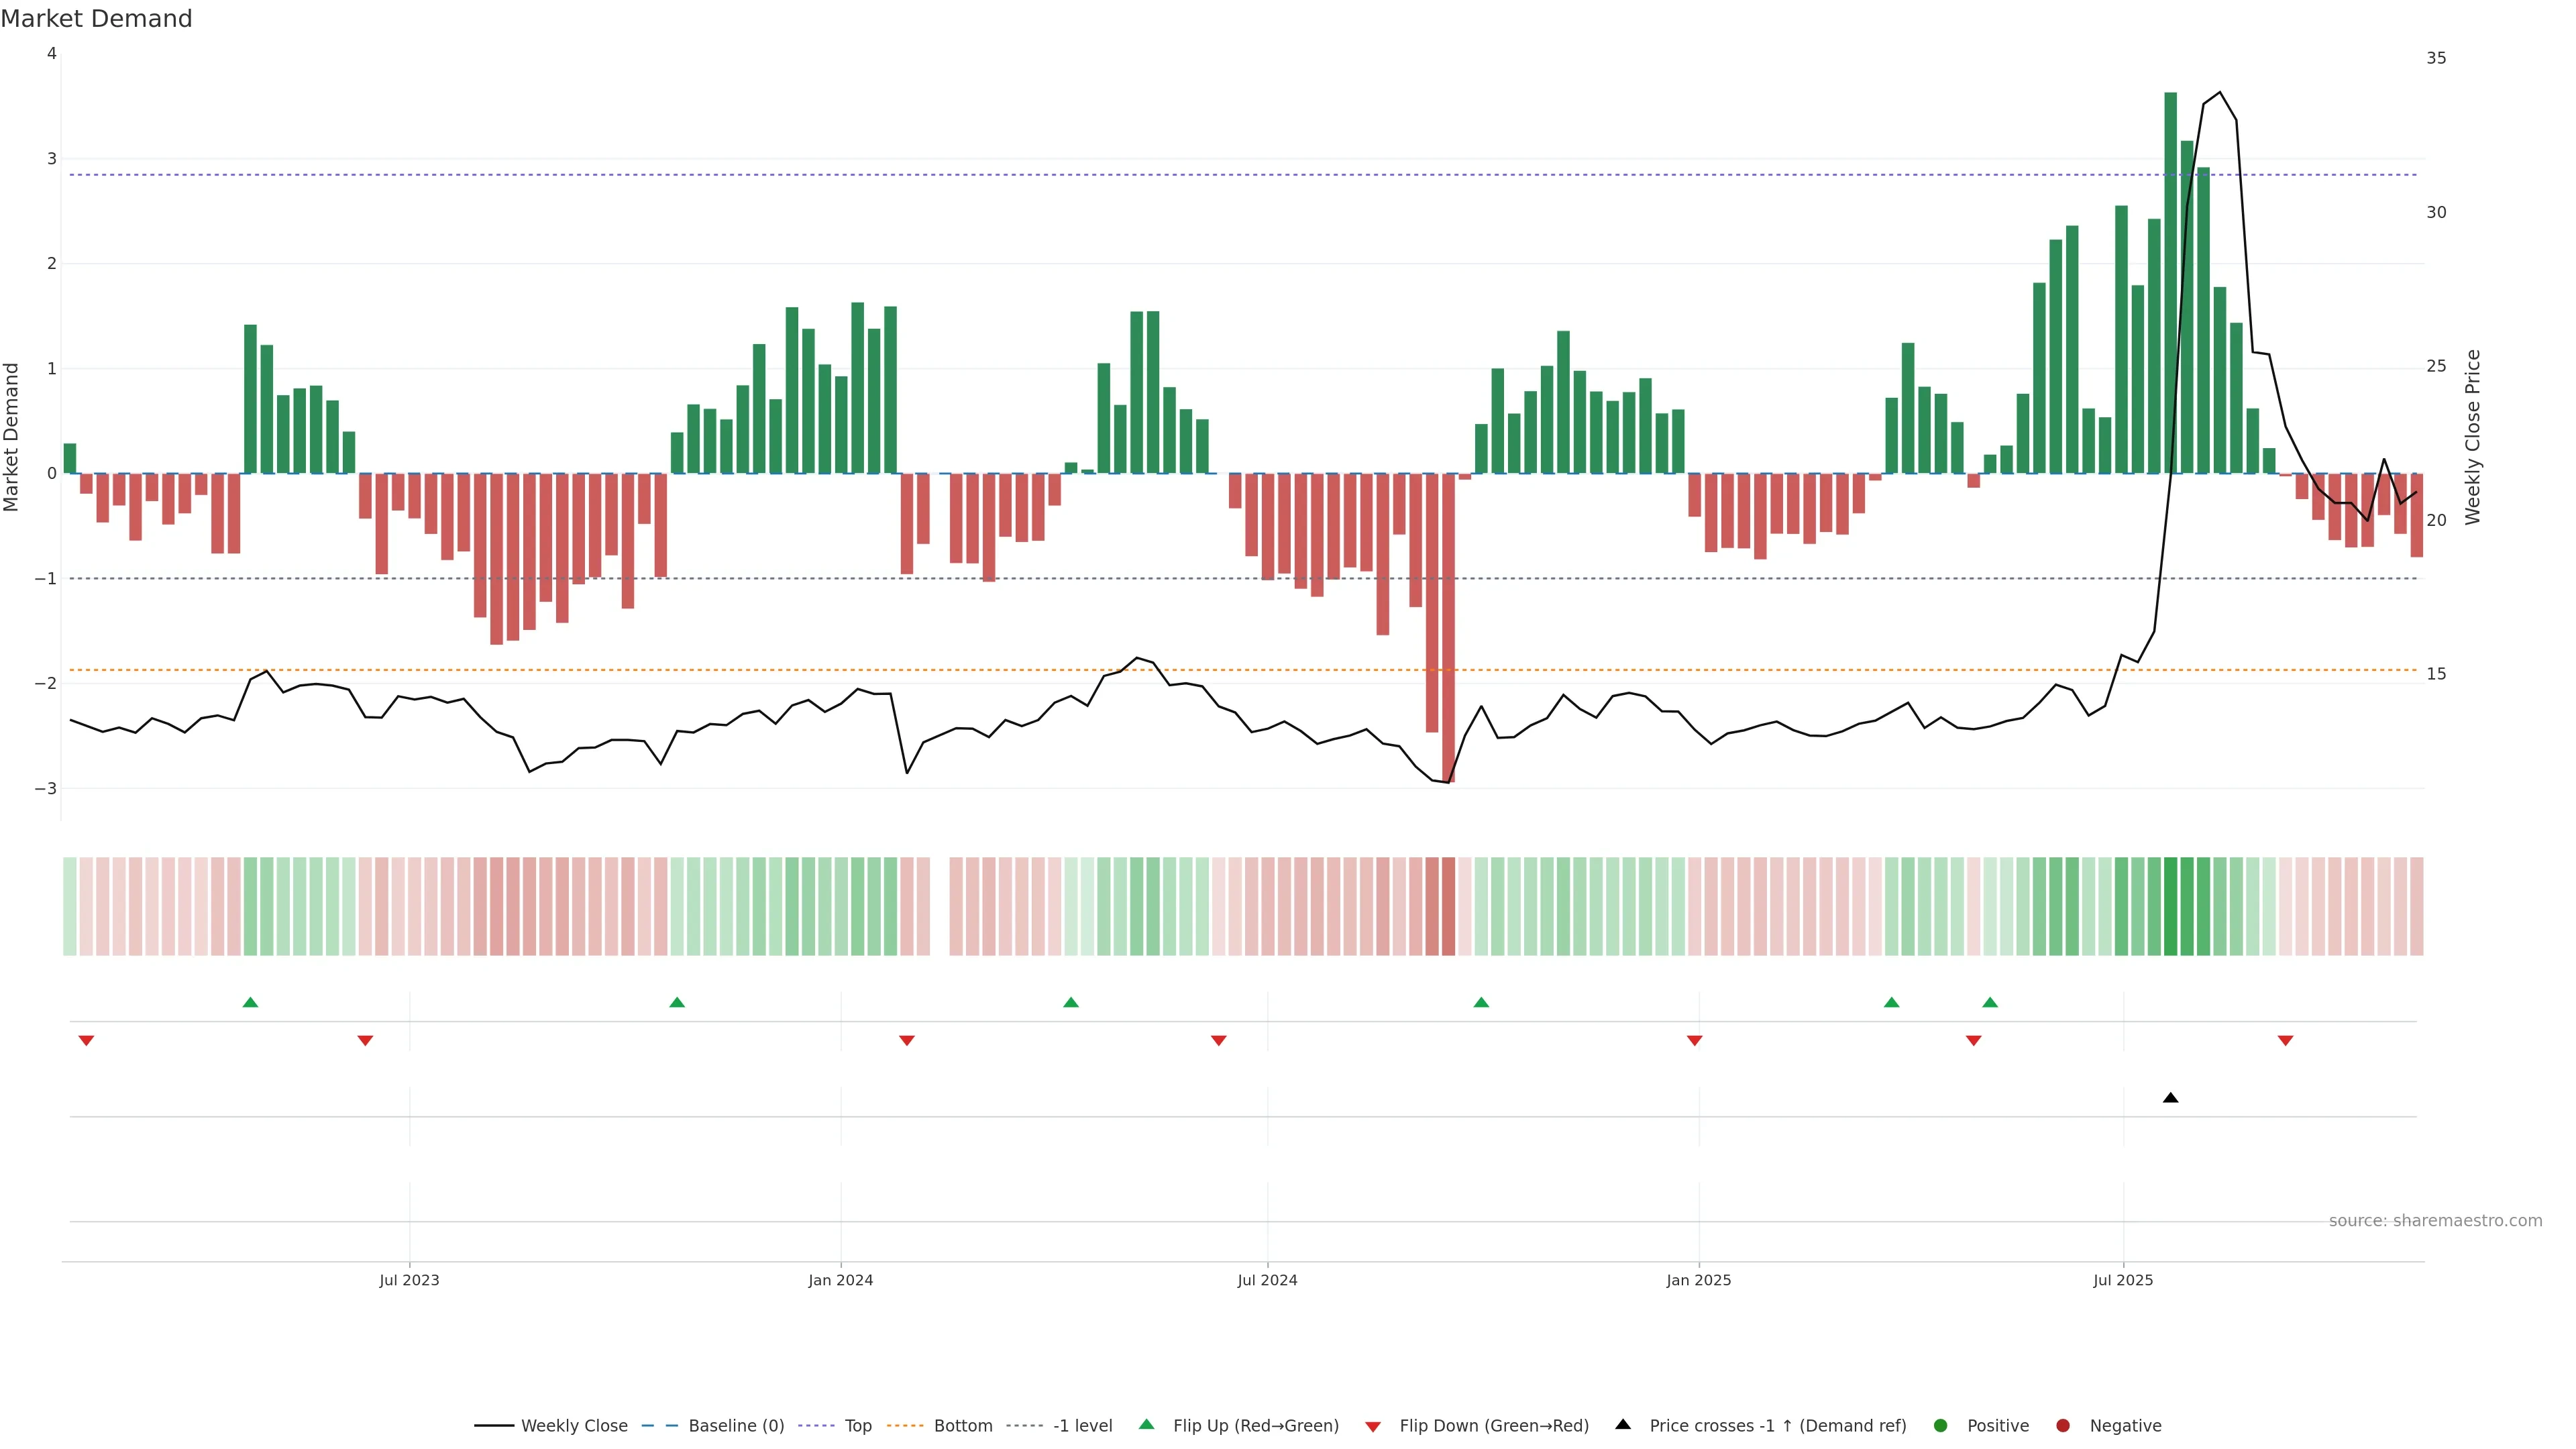
Task: Click the last red flip-down marker after Jul 2025
Action: pyautogui.click(x=2285, y=1041)
